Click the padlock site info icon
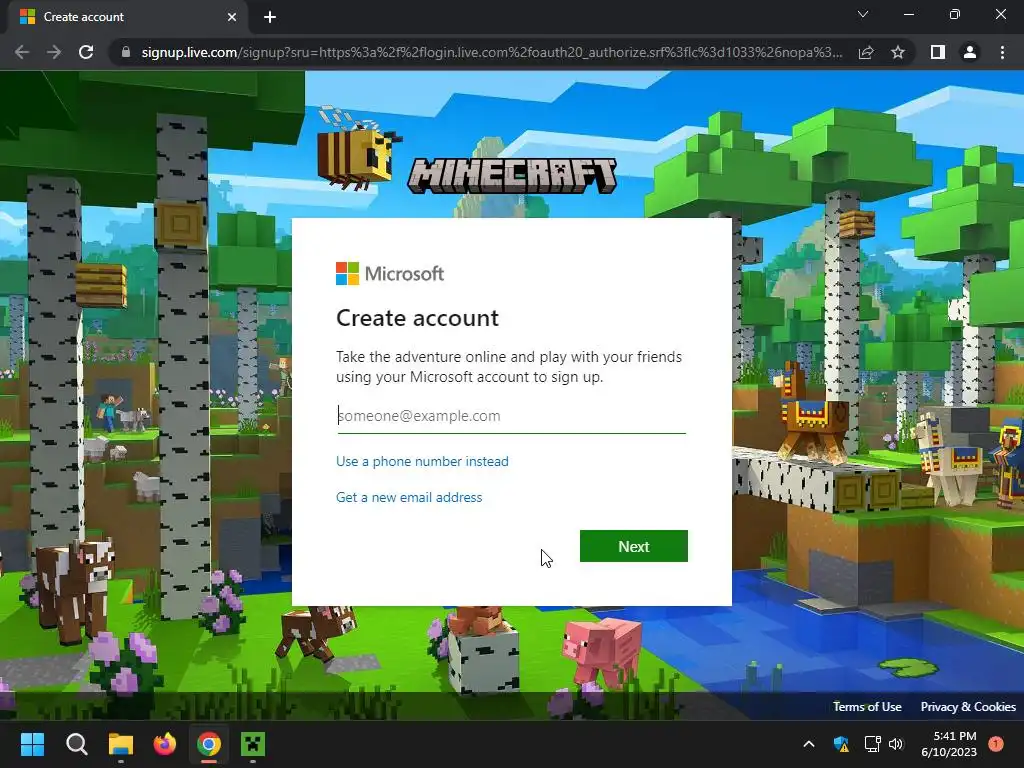The image size is (1024, 768). pyautogui.click(x=125, y=52)
